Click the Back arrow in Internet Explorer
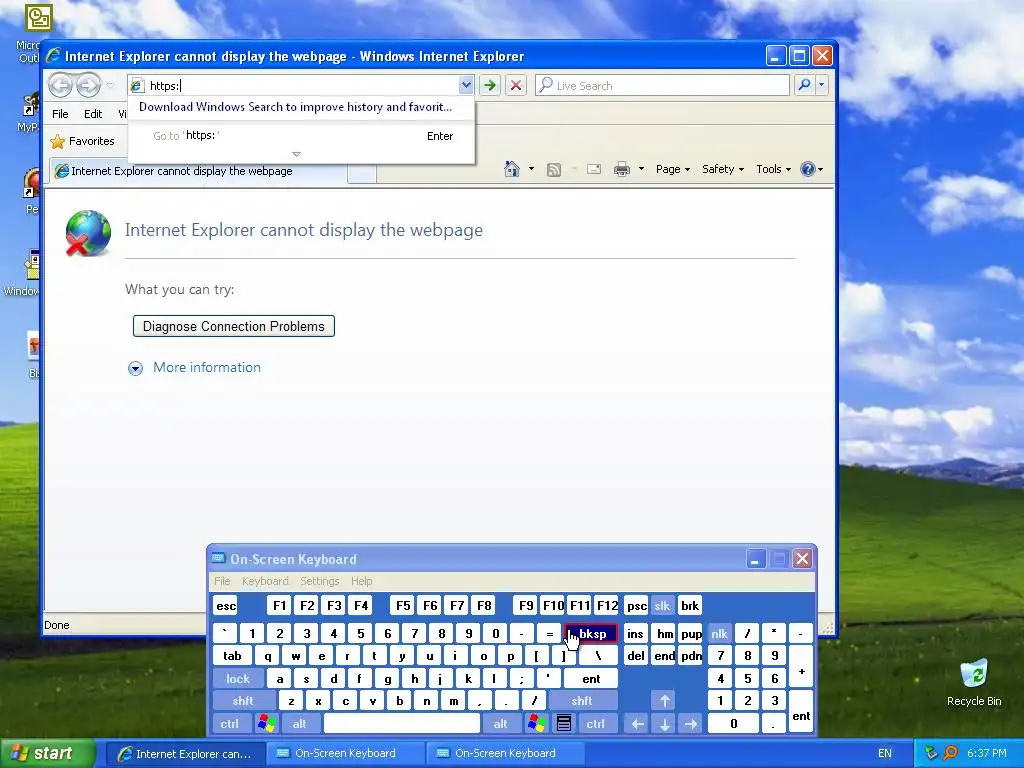1024x768 pixels. coord(61,86)
